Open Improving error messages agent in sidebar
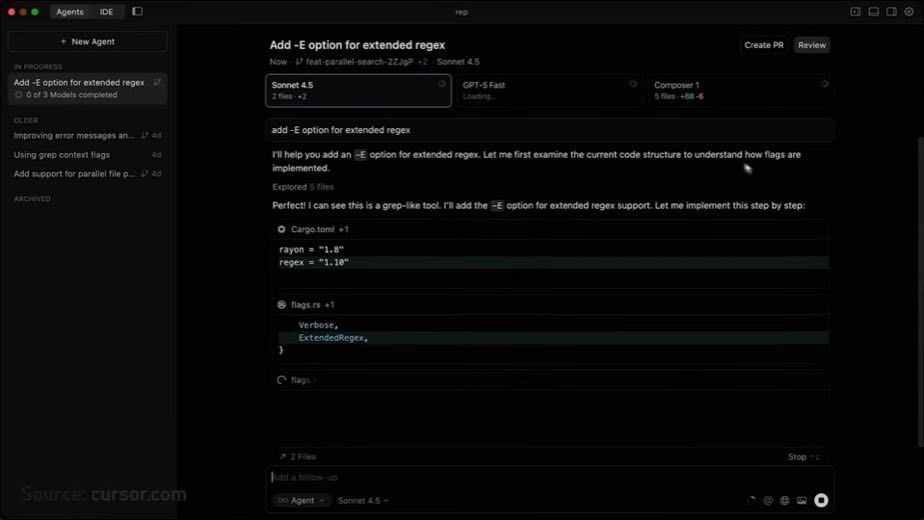Viewport: 924px width, 520px height. coord(88,136)
